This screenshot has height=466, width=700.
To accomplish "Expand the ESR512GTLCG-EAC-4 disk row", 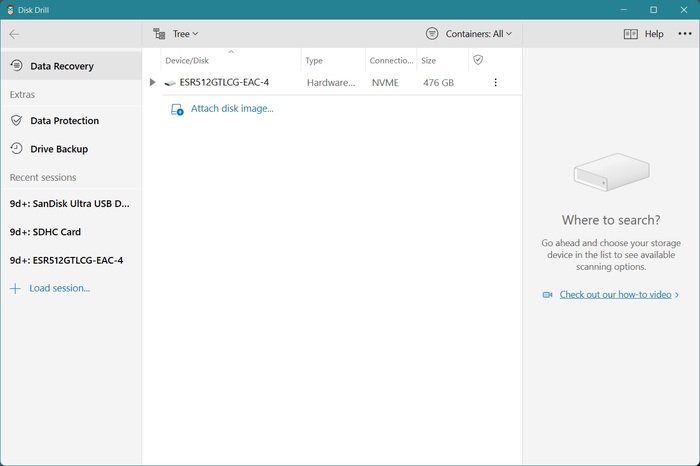I will (152, 82).
